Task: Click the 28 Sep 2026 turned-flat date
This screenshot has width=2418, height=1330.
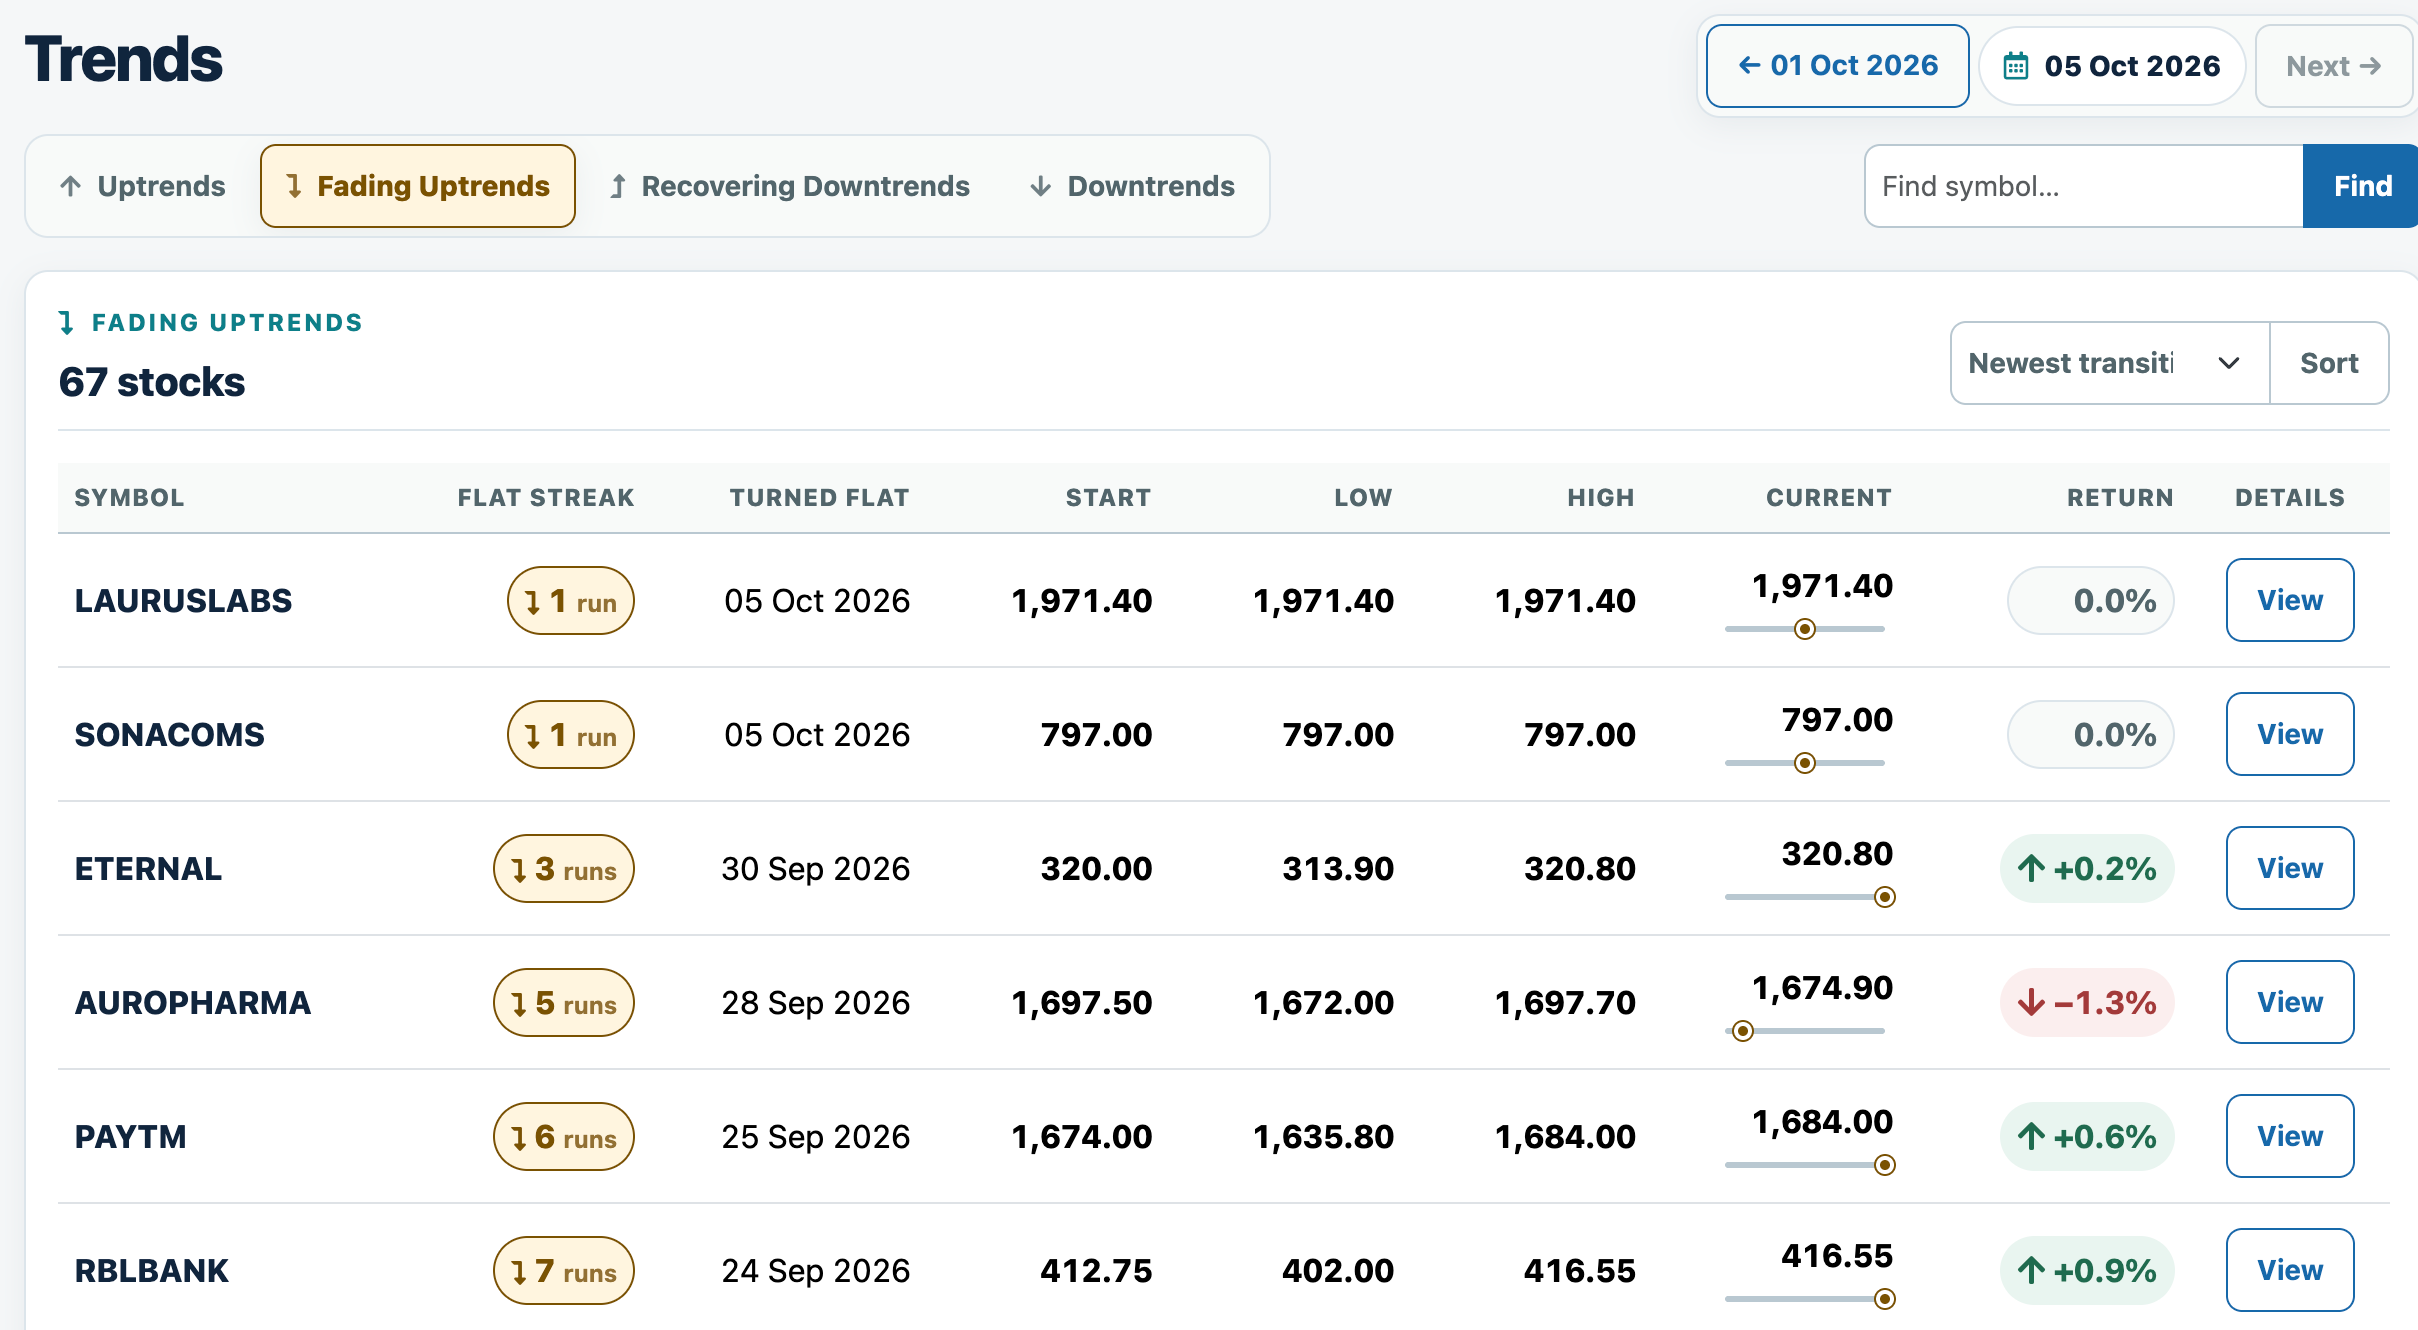Action: pos(816,1003)
